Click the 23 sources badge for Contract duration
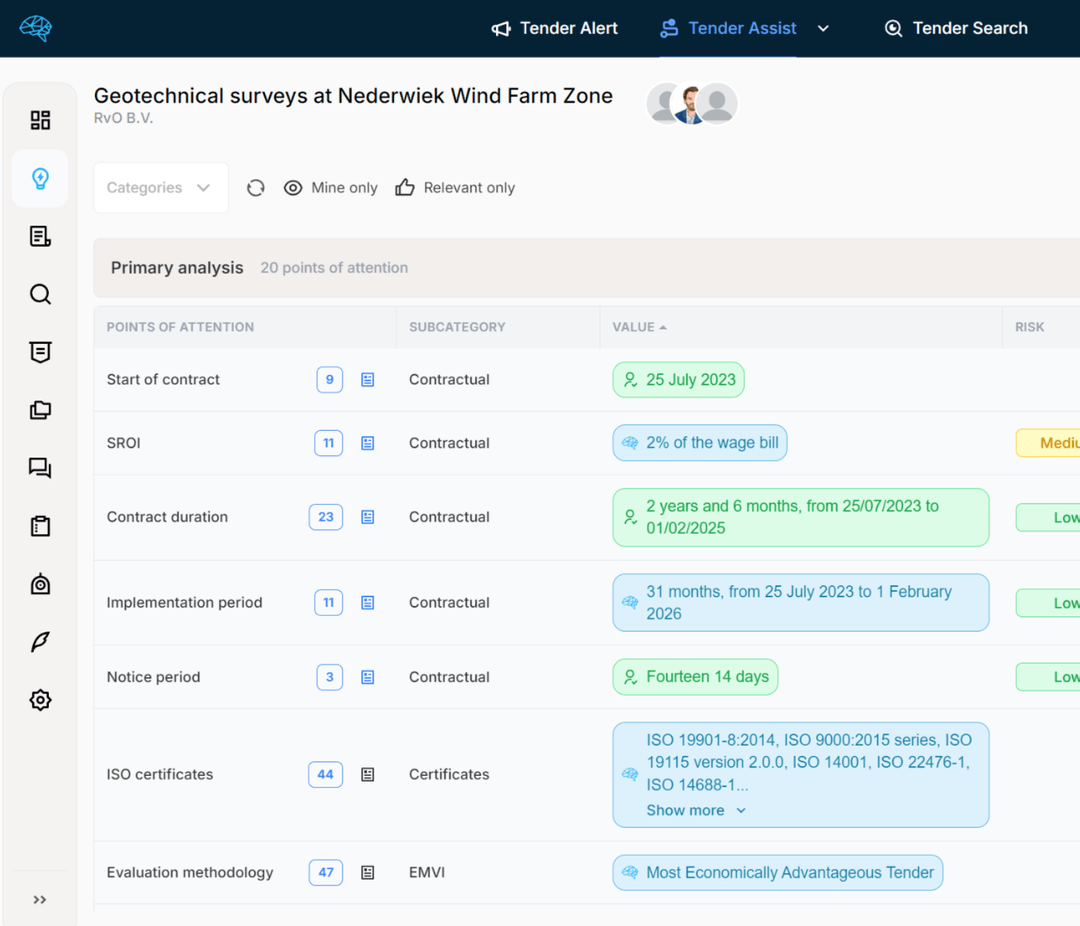Image resolution: width=1080 pixels, height=926 pixels. pos(326,517)
